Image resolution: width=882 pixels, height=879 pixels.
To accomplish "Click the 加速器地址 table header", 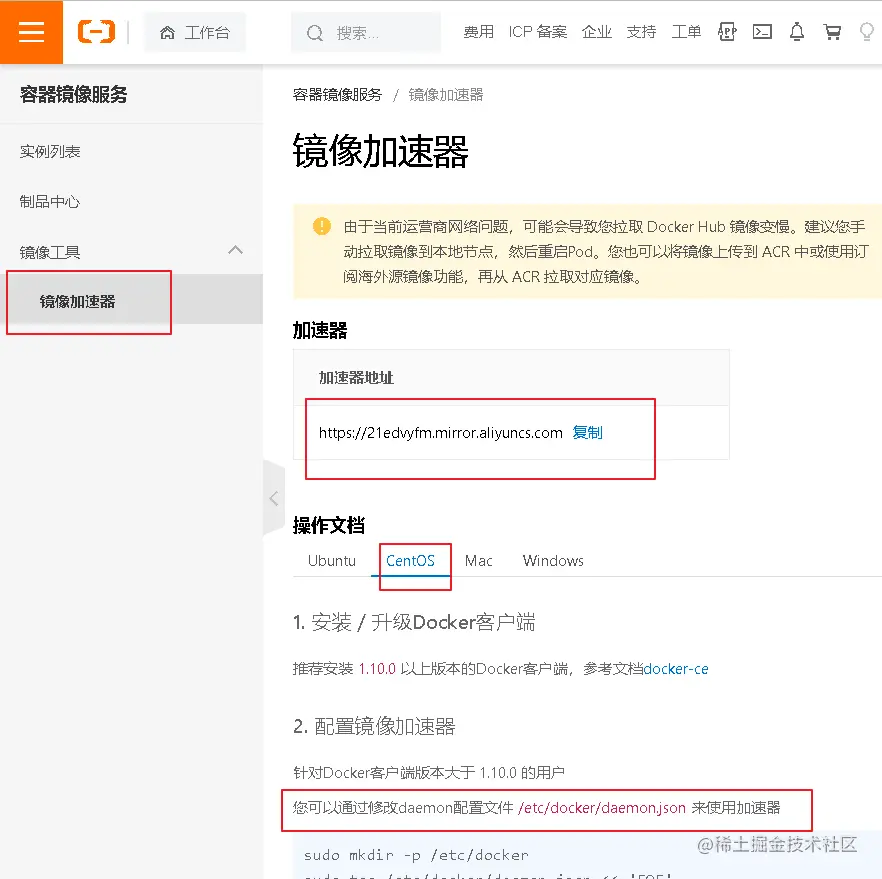I will pyautogui.click(x=356, y=378).
